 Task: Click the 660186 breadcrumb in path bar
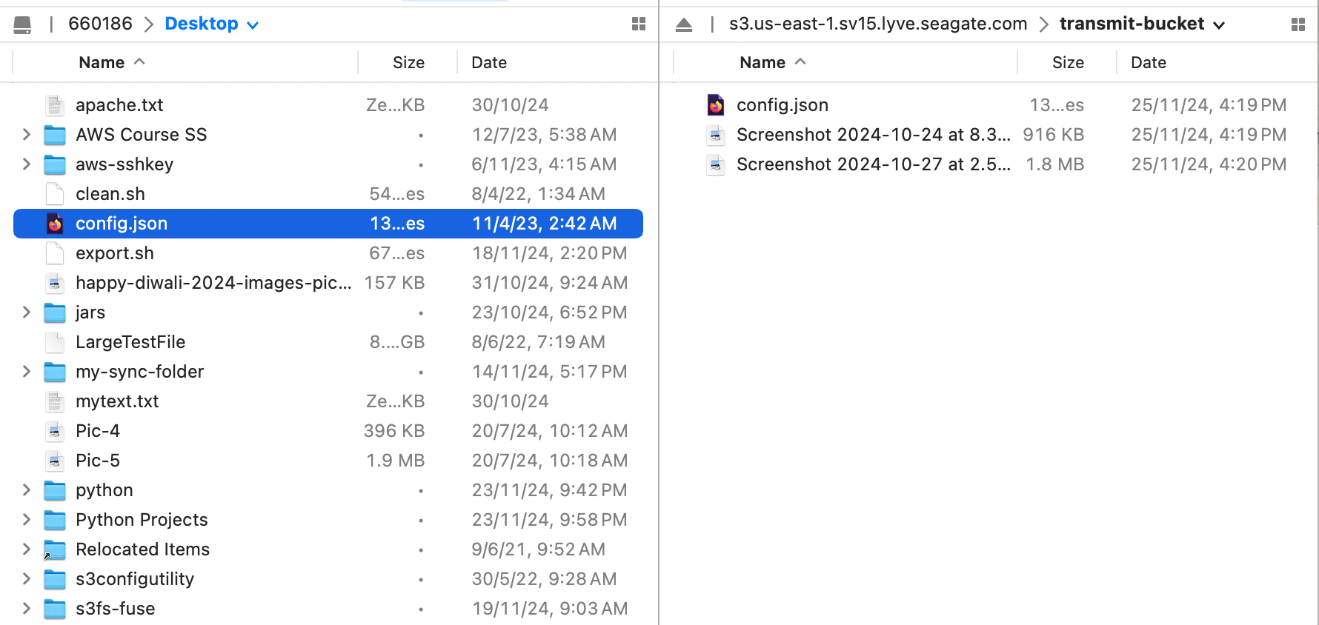[100, 24]
